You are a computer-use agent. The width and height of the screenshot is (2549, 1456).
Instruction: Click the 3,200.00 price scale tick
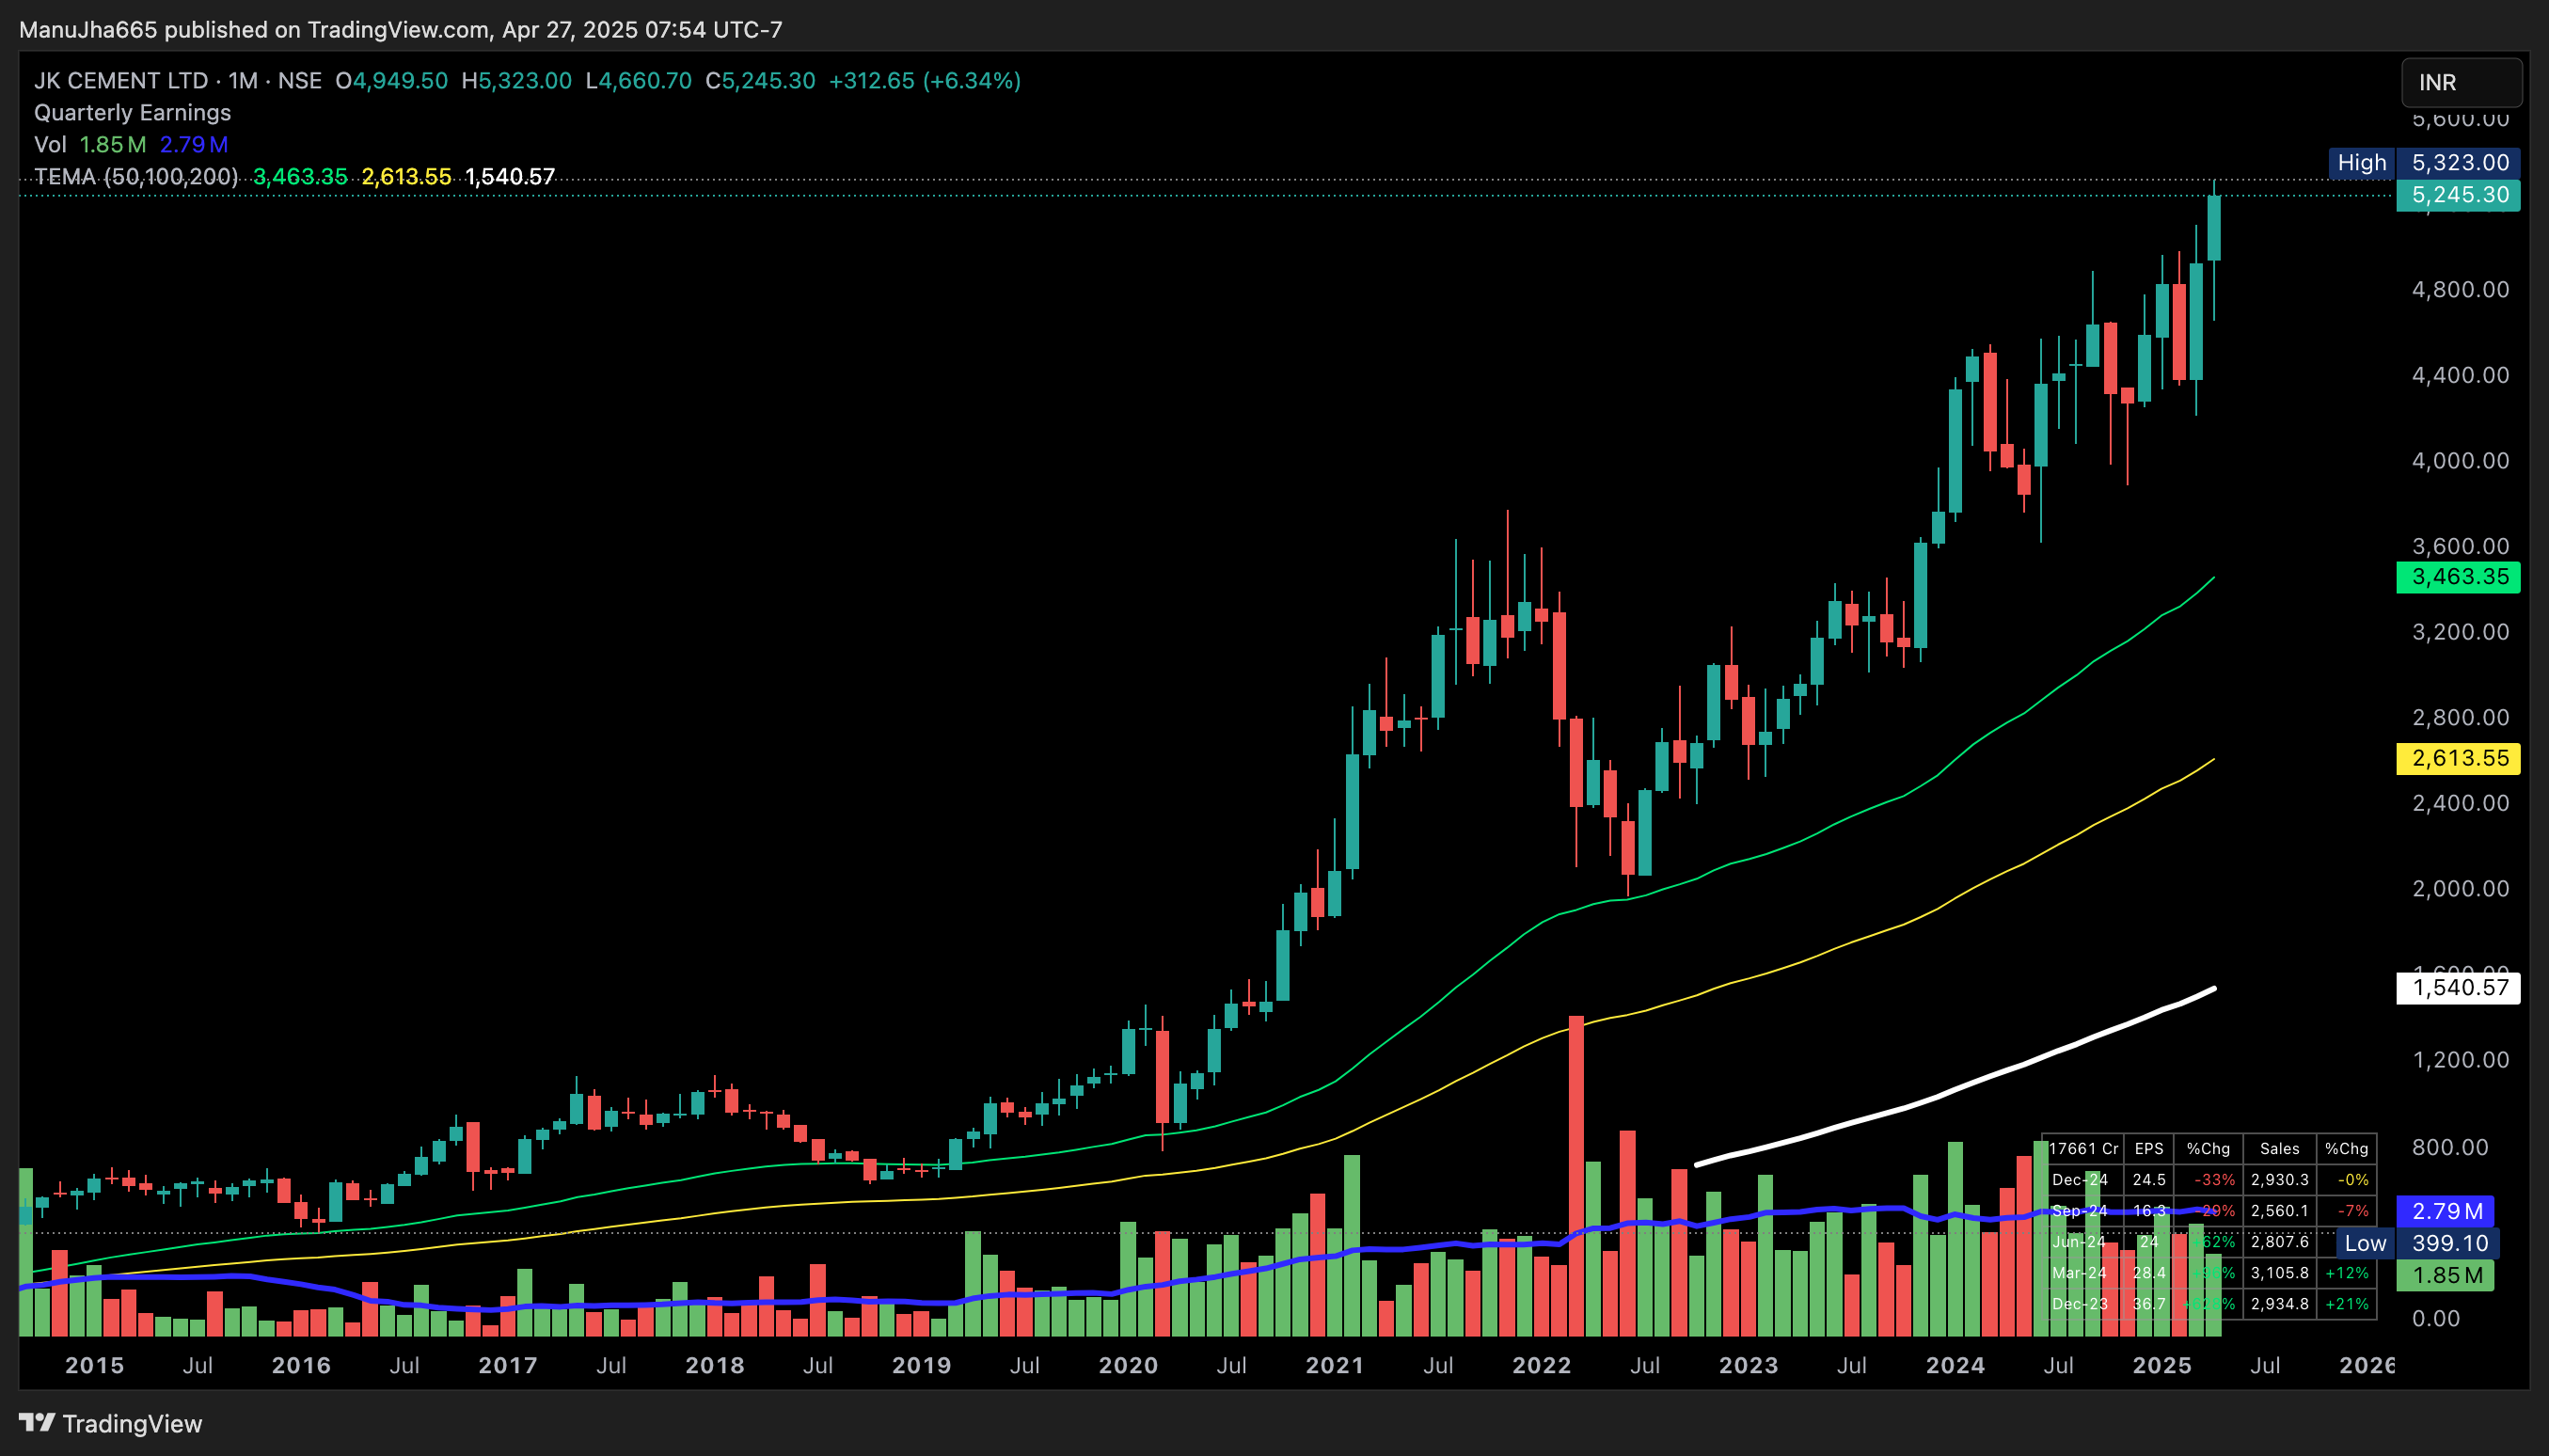click(x=2460, y=632)
